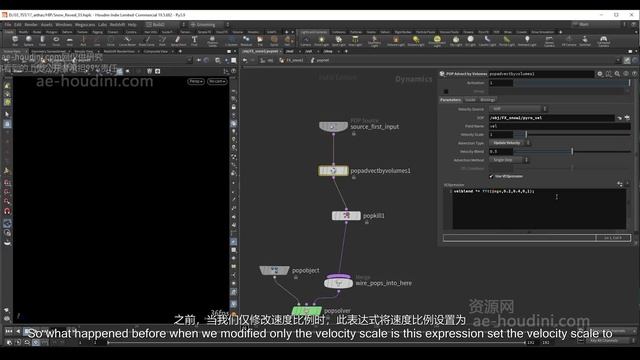
Task: Select the File shelf tool
Action: [260, 40]
